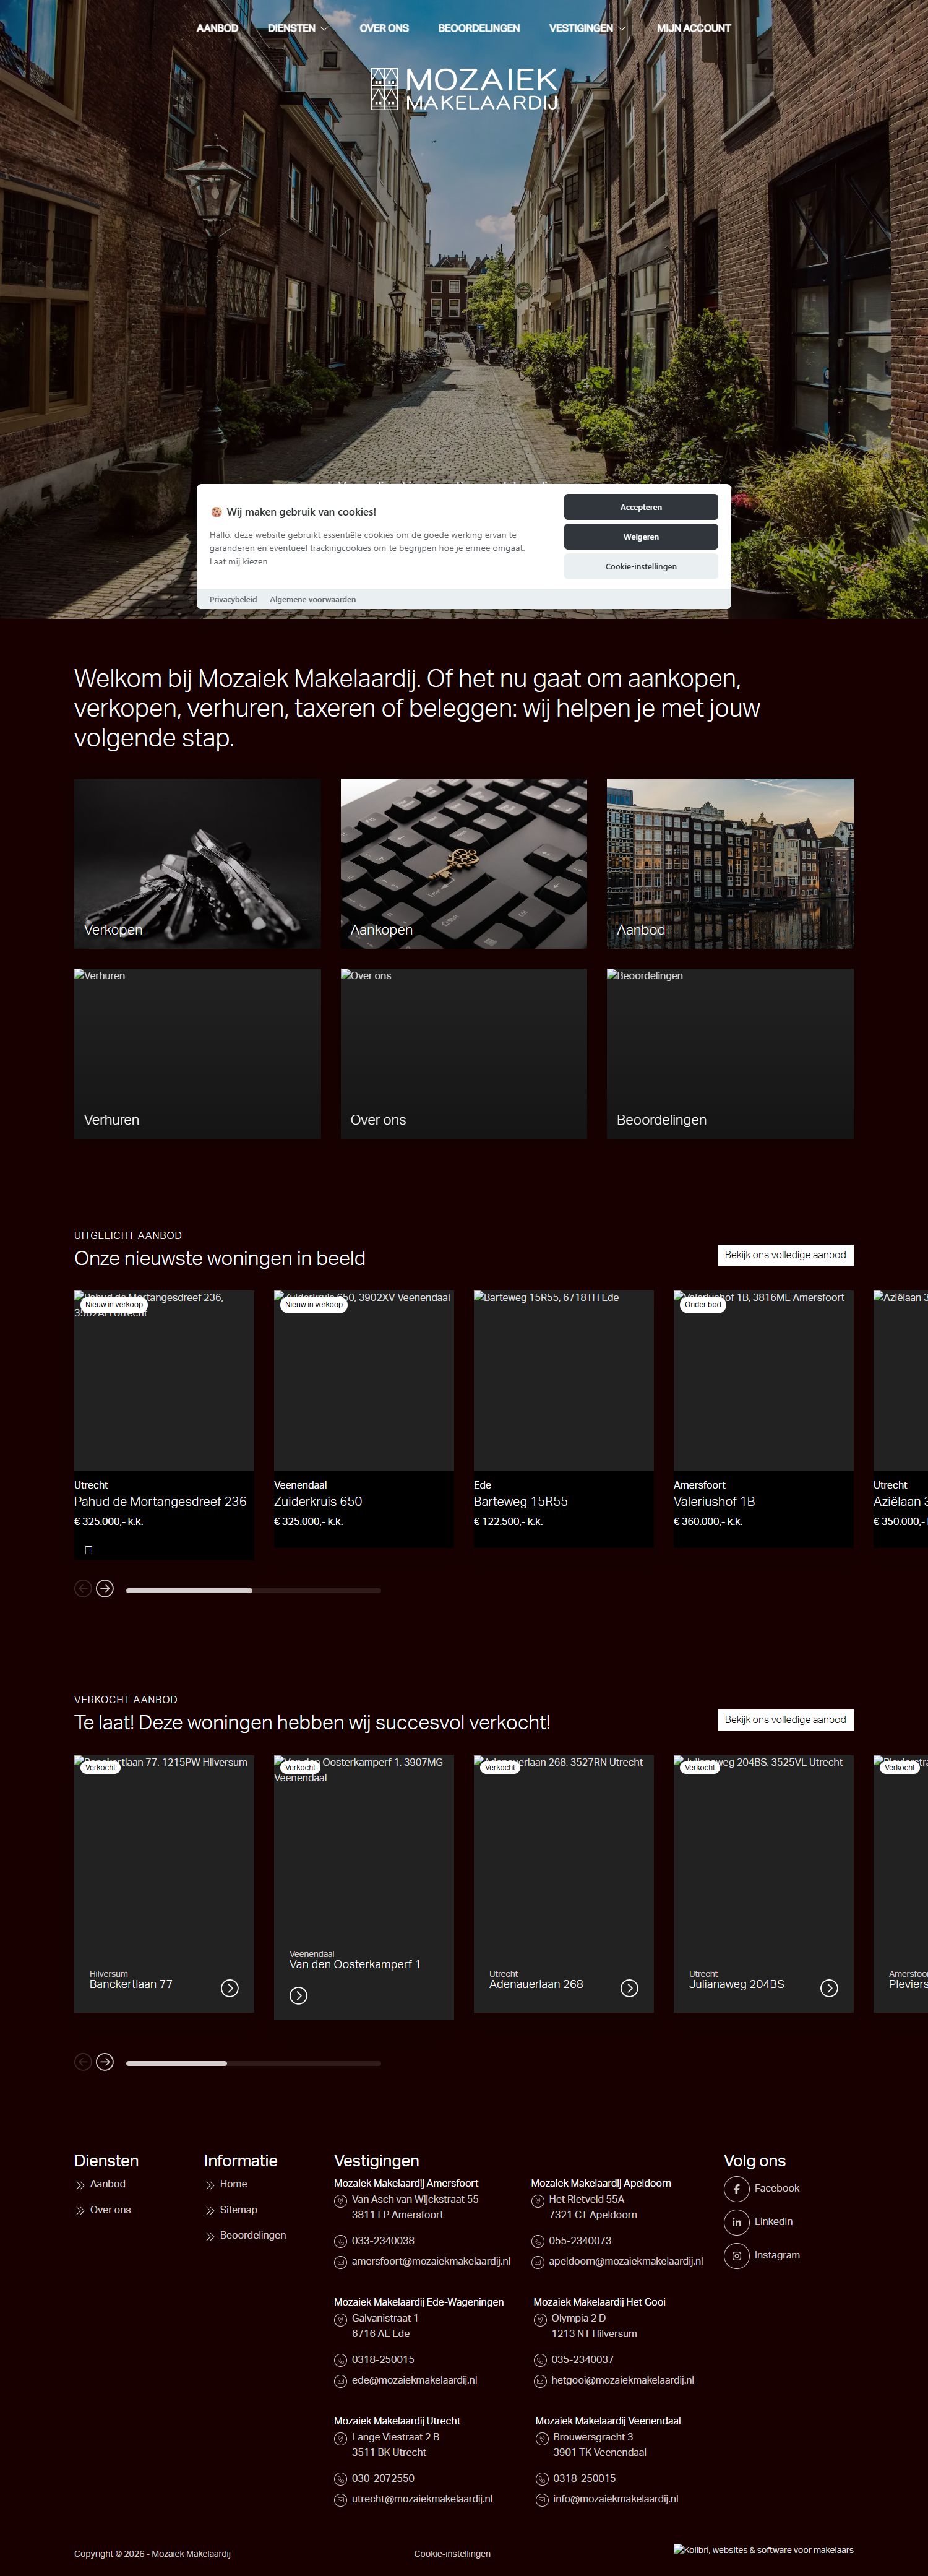Go to Beoordelingen in the top navigation
This screenshot has width=928, height=2576.
click(478, 28)
